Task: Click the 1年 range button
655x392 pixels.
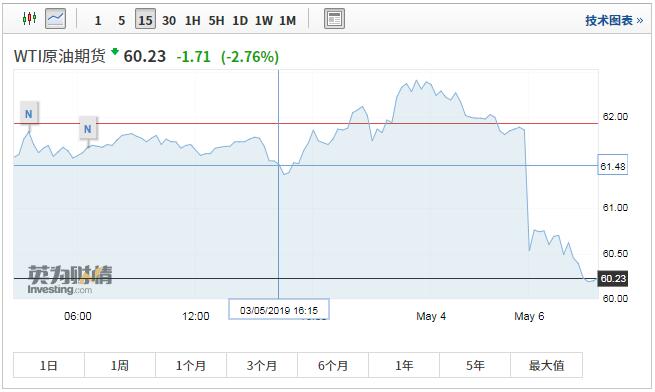Action: tap(404, 365)
